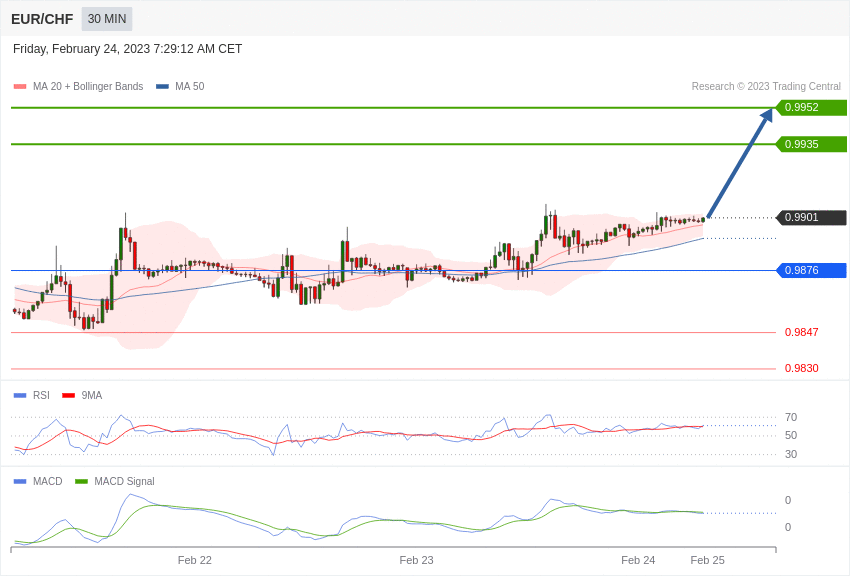Click the MA 20 + Bollinger Bands legend swatch

point(20,87)
